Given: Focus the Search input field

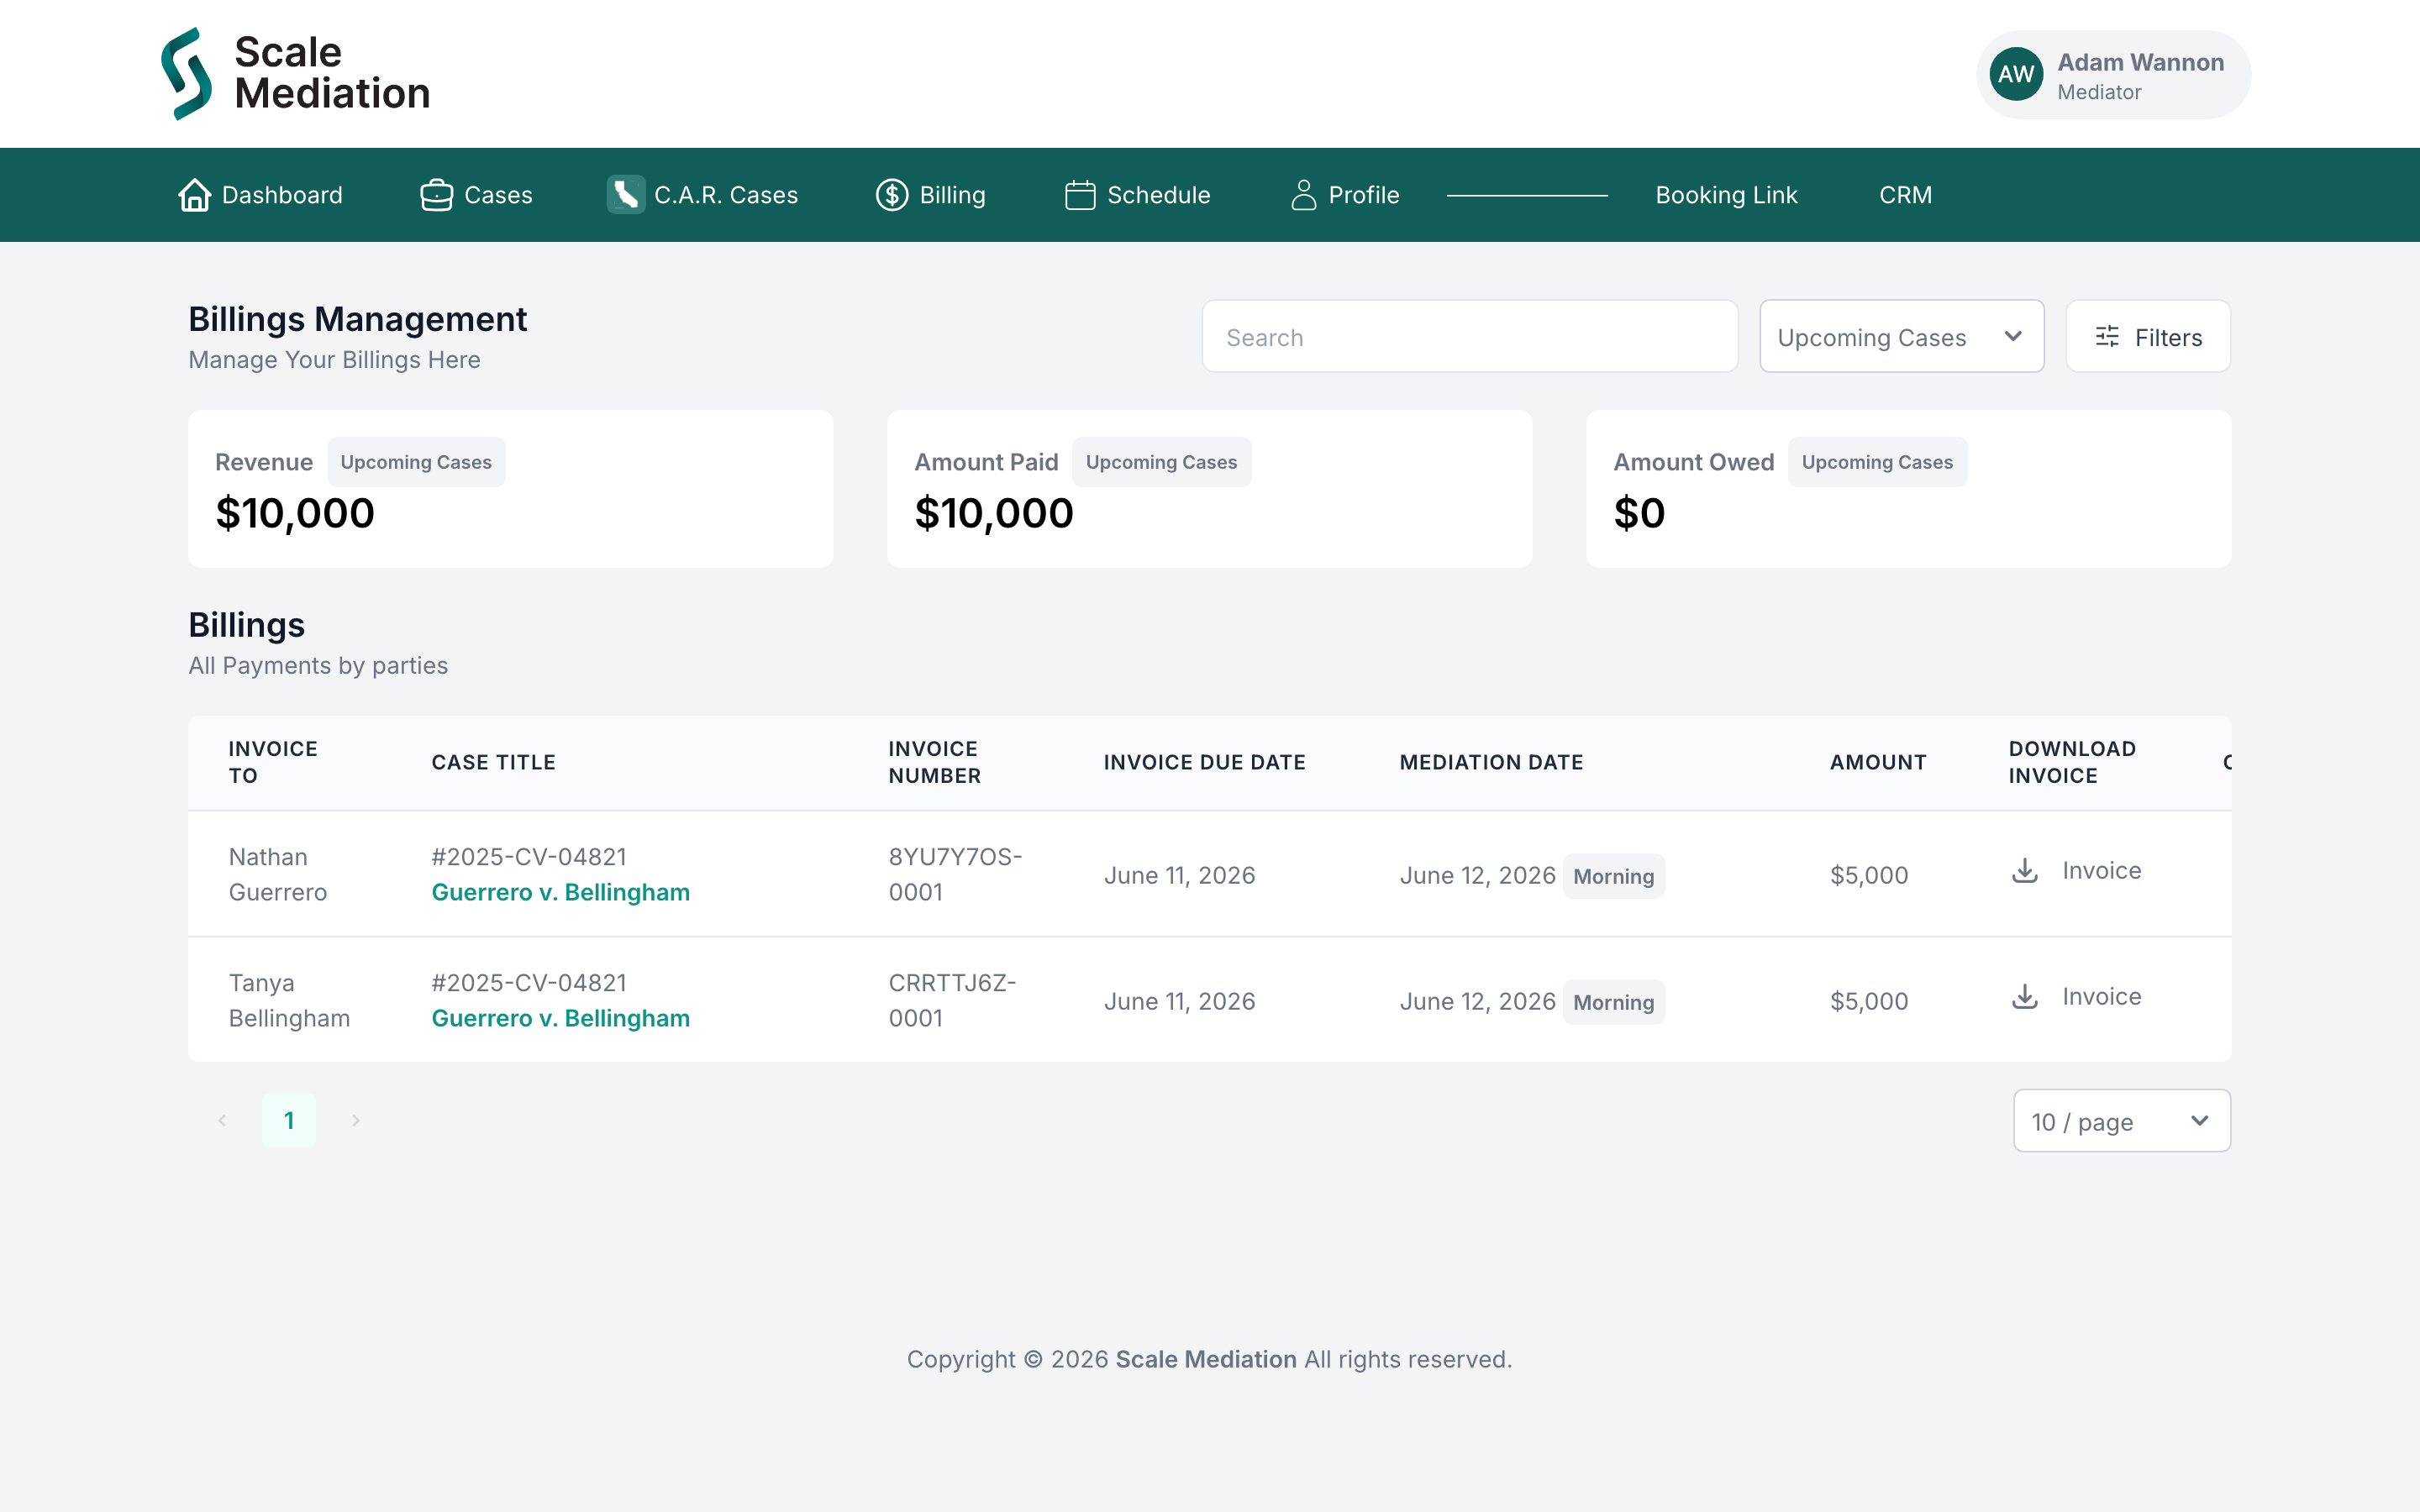Looking at the screenshot, I should (1470, 337).
